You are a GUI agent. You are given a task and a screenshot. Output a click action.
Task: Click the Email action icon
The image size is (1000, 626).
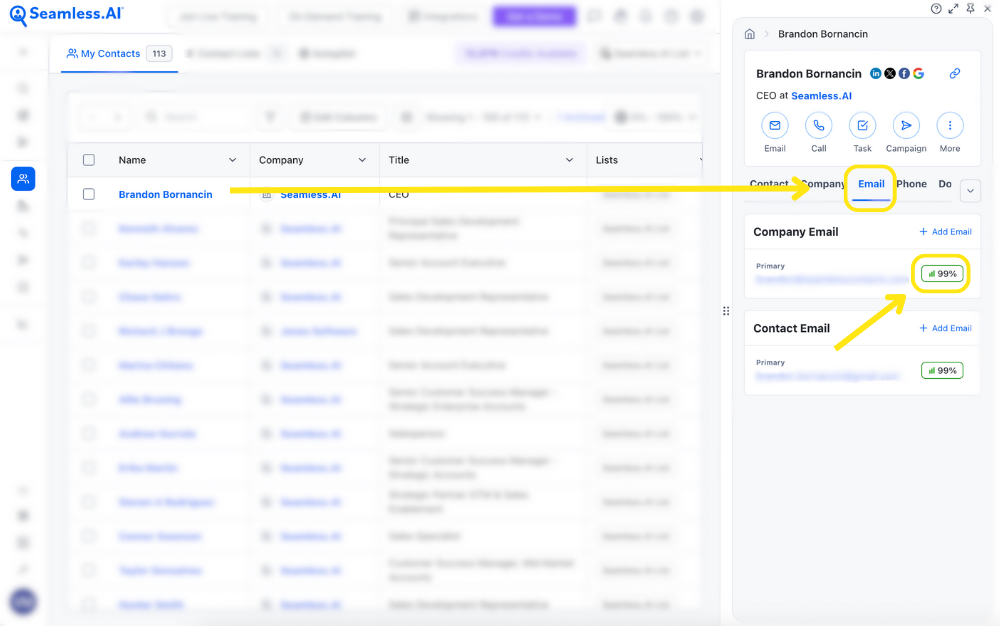[x=775, y=126]
